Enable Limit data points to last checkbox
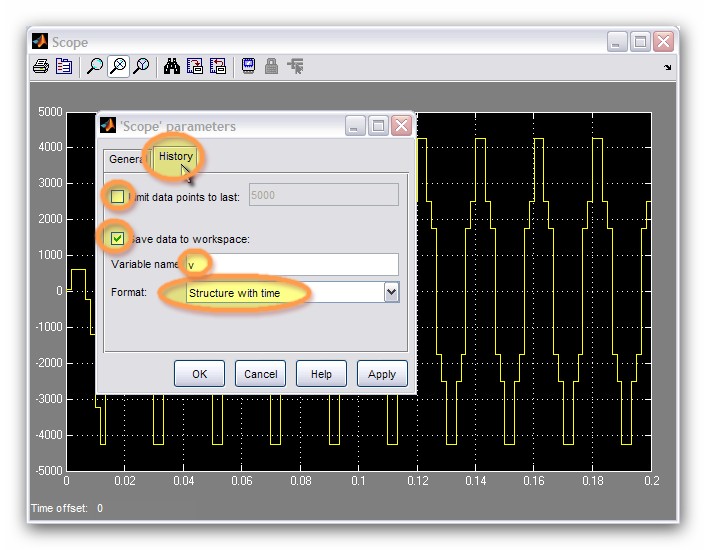706x550 pixels. (x=118, y=196)
